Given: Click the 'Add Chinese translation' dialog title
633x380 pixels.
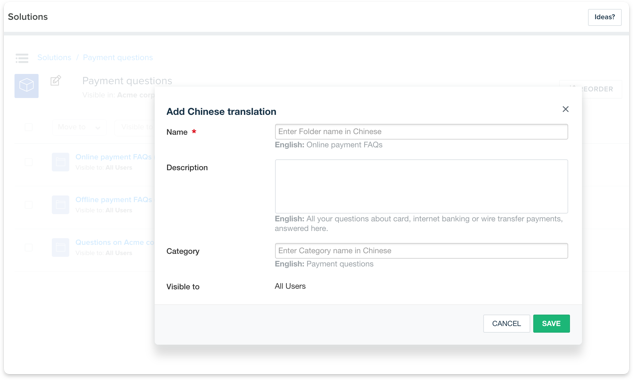Looking at the screenshot, I should [x=221, y=111].
